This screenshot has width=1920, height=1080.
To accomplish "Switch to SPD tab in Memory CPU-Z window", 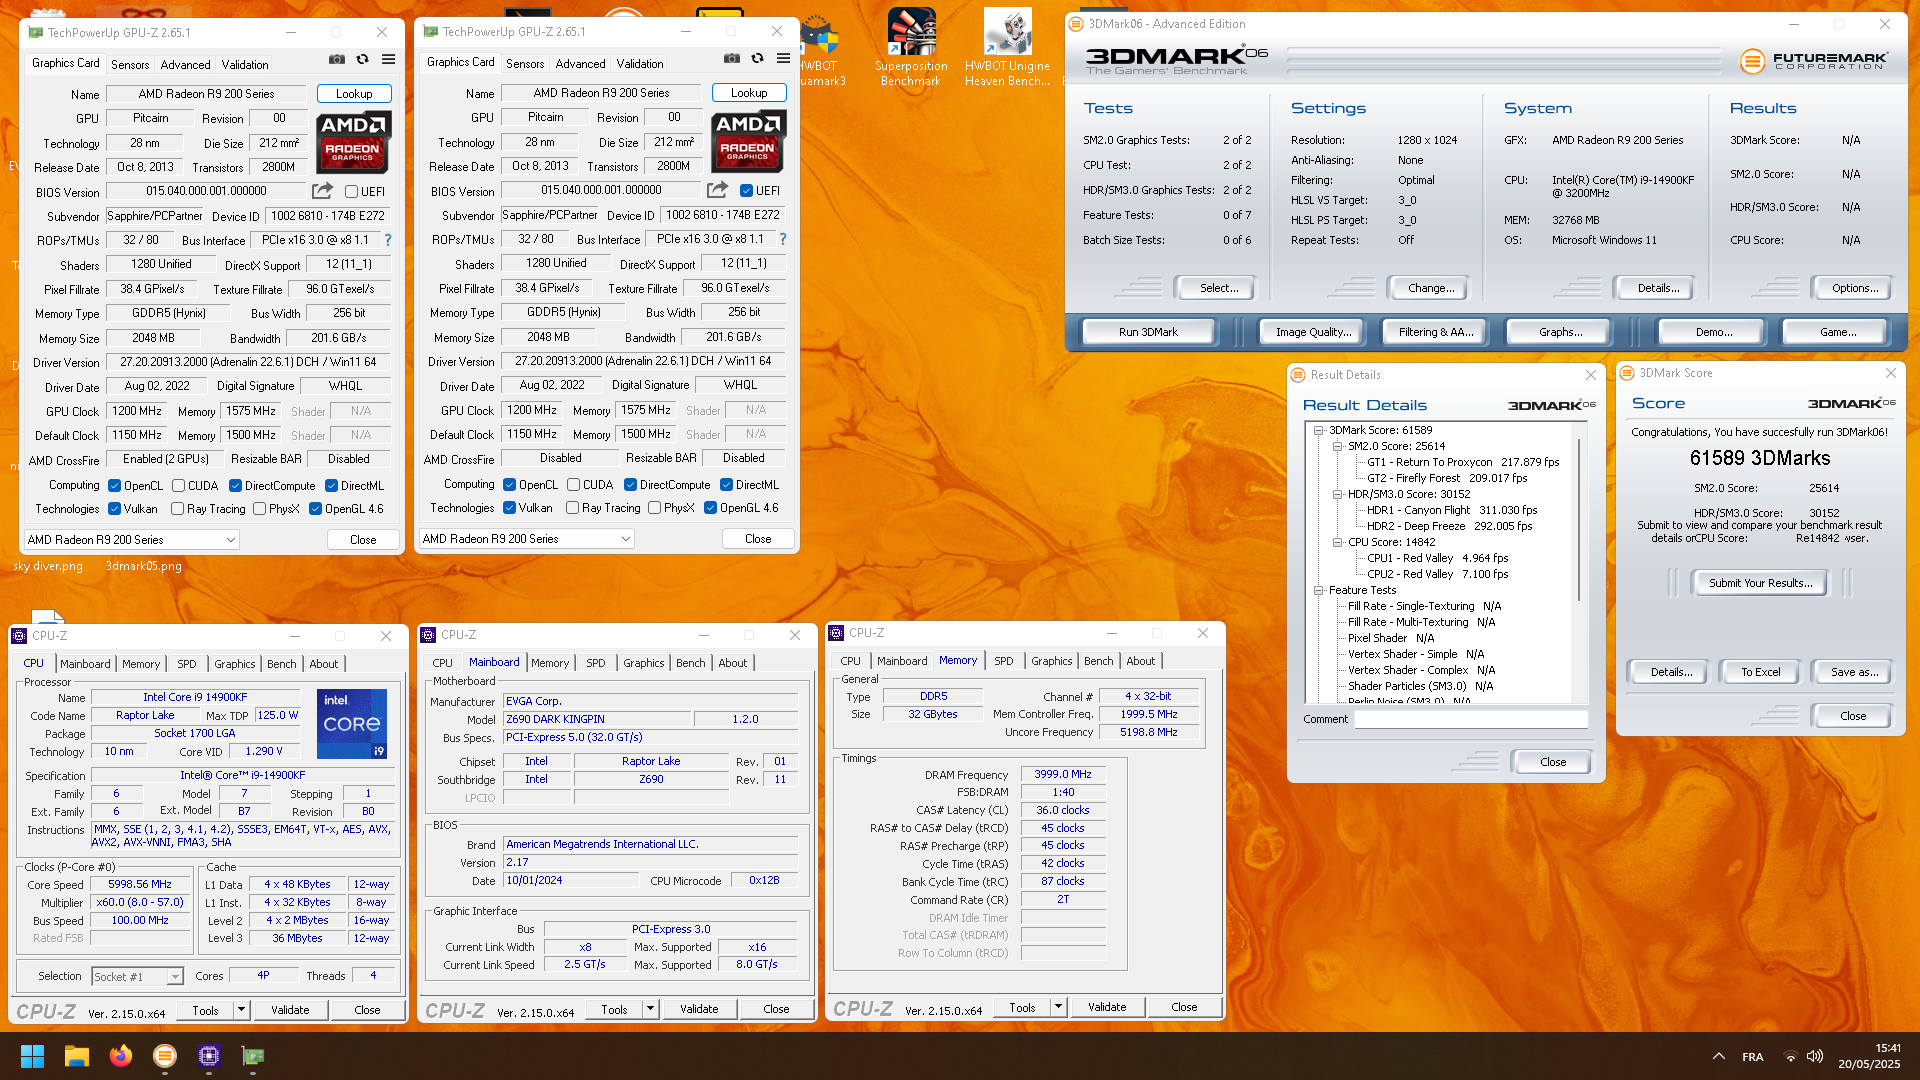I will (1003, 661).
